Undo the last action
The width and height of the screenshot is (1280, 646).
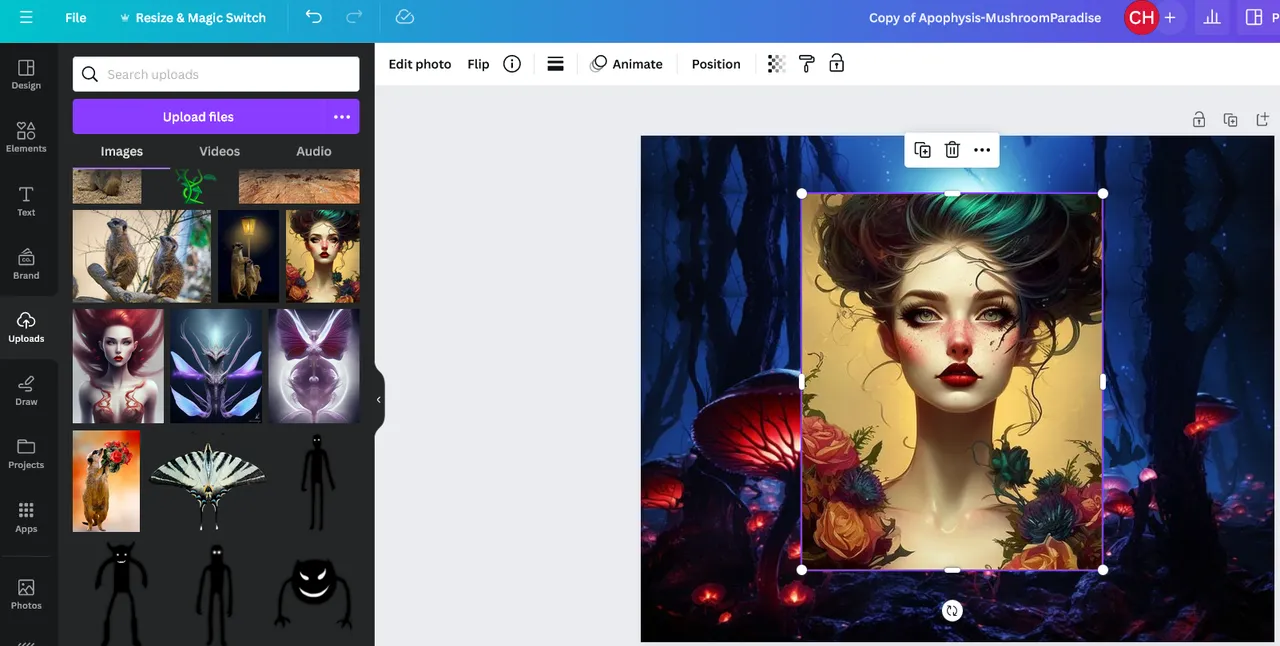[314, 17]
